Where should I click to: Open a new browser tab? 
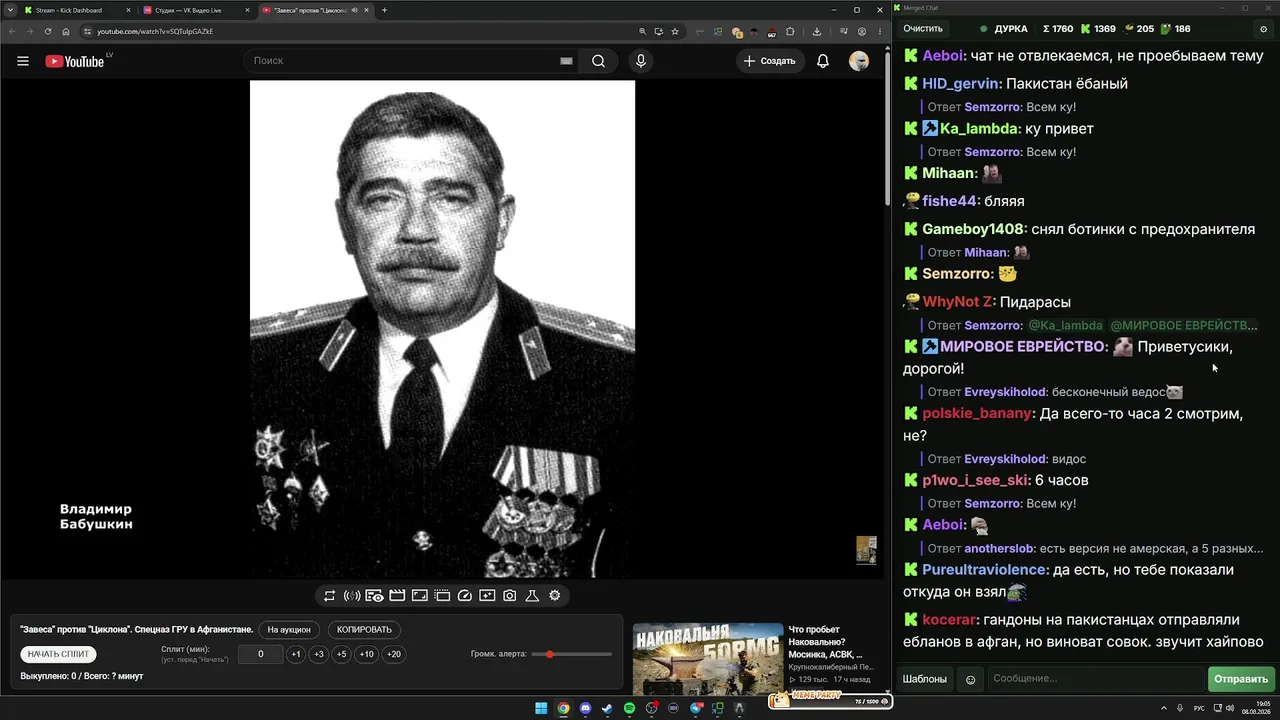[384, 10]
